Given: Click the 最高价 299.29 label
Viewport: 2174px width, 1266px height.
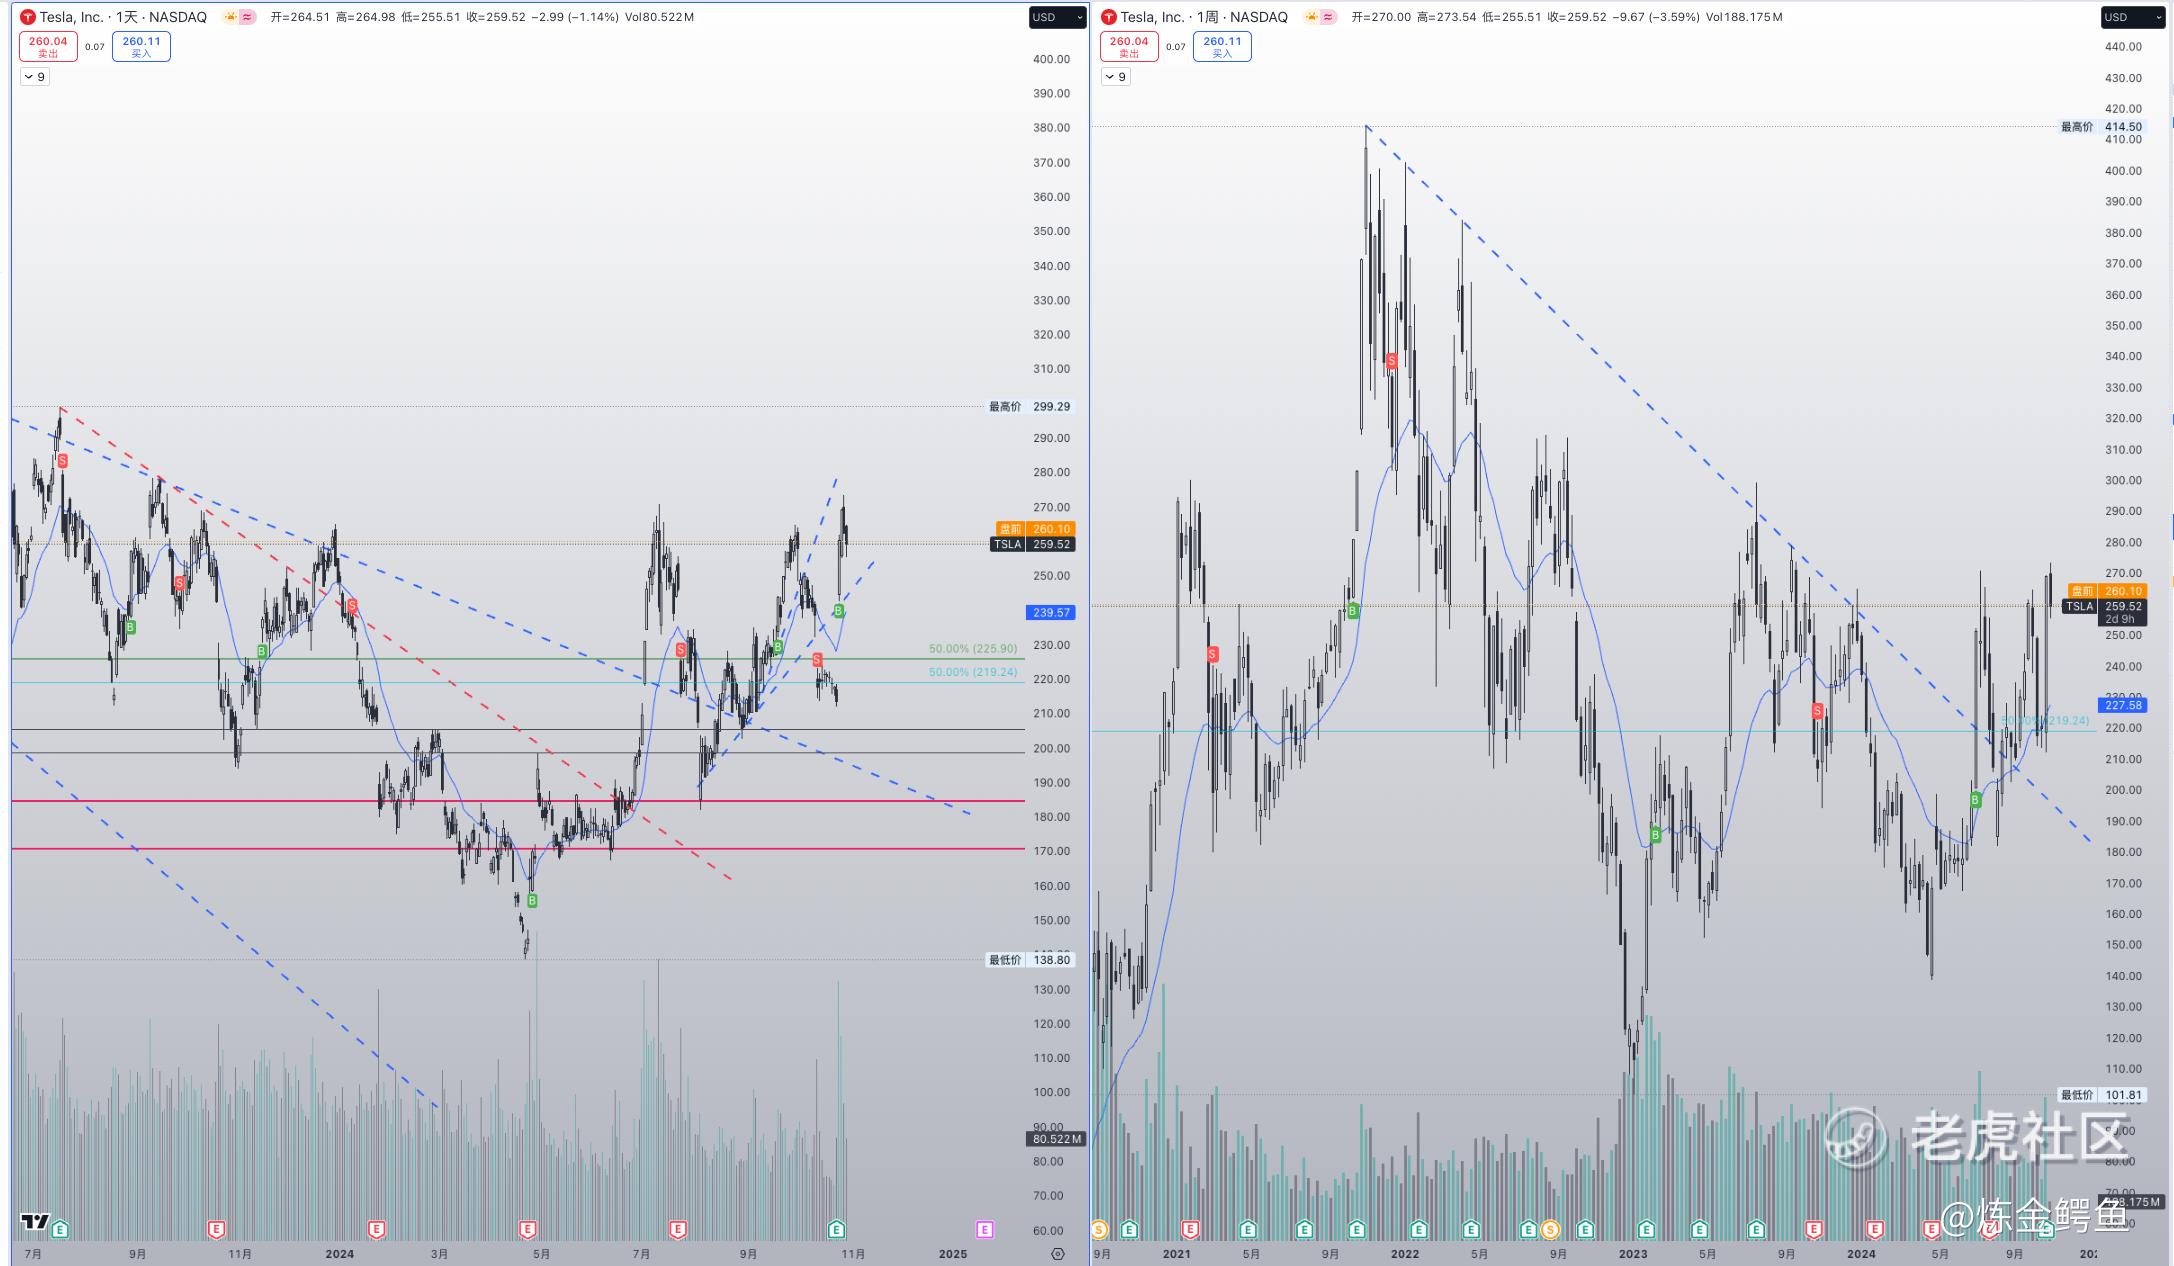Looking at the screenshot, I should 1030,407.
